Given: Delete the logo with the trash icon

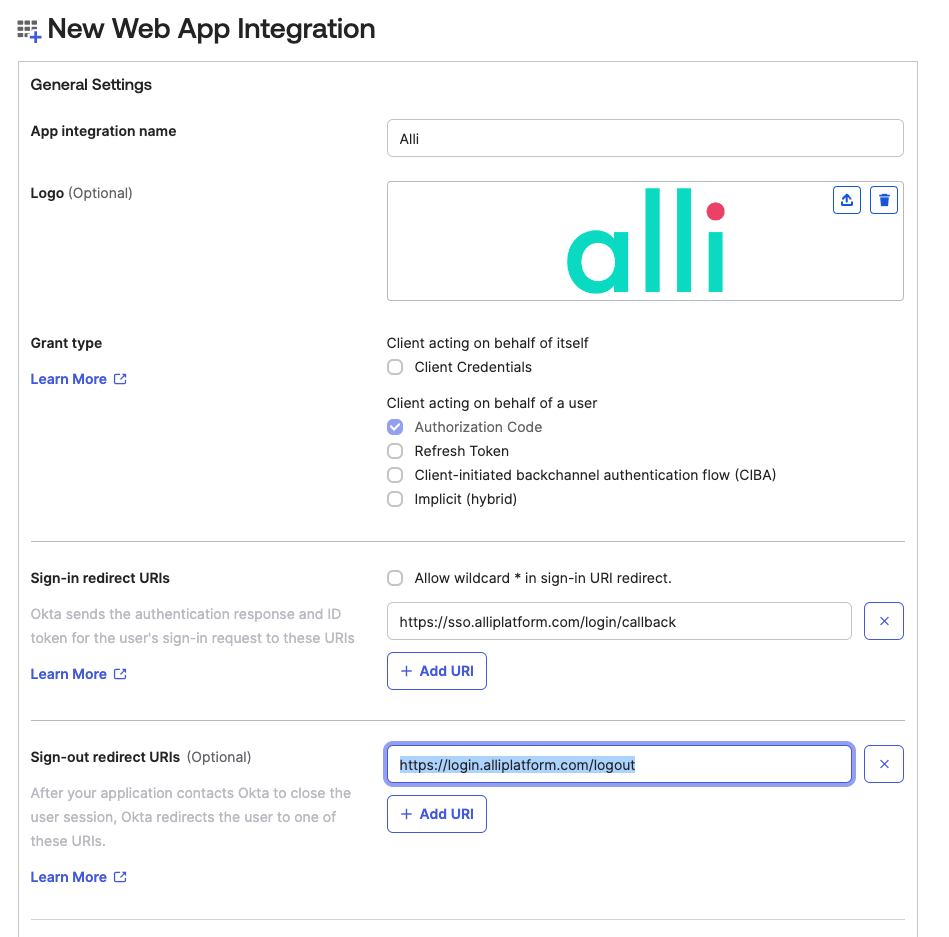Looking at the screenshot, I should [x=884, y=200].
